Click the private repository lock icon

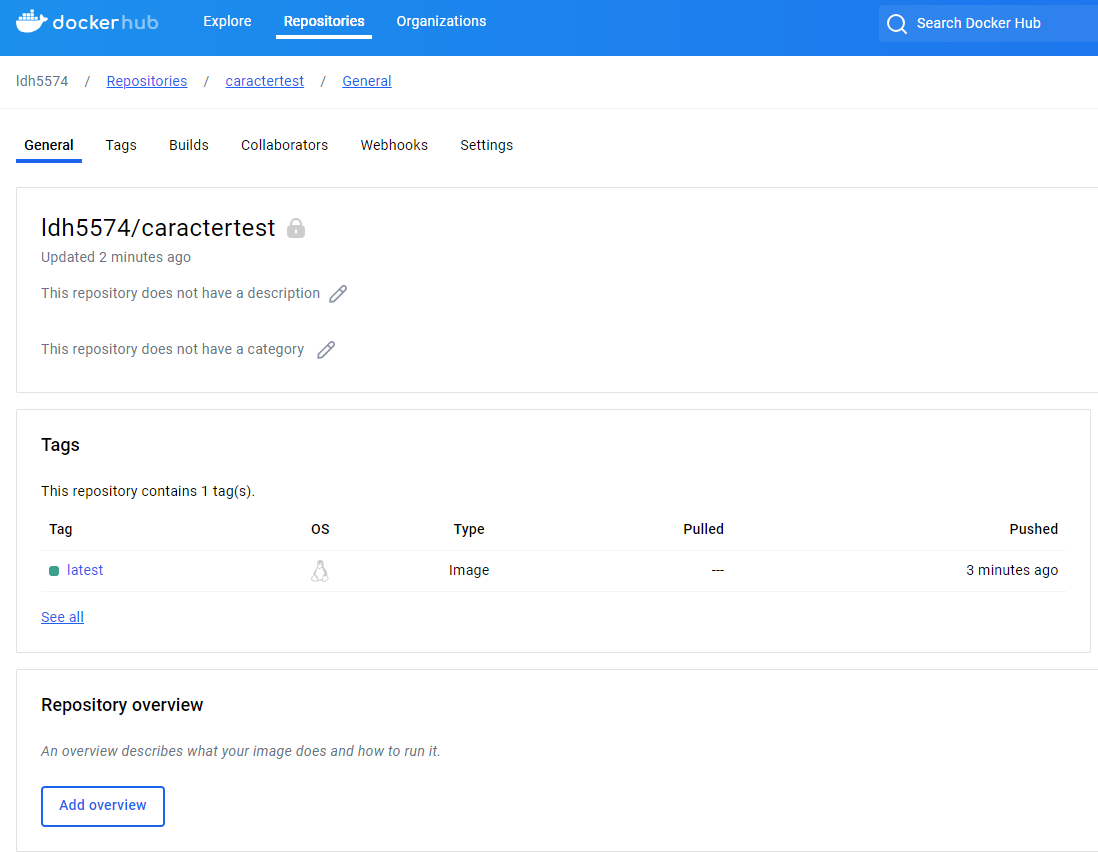pos(296,228)
